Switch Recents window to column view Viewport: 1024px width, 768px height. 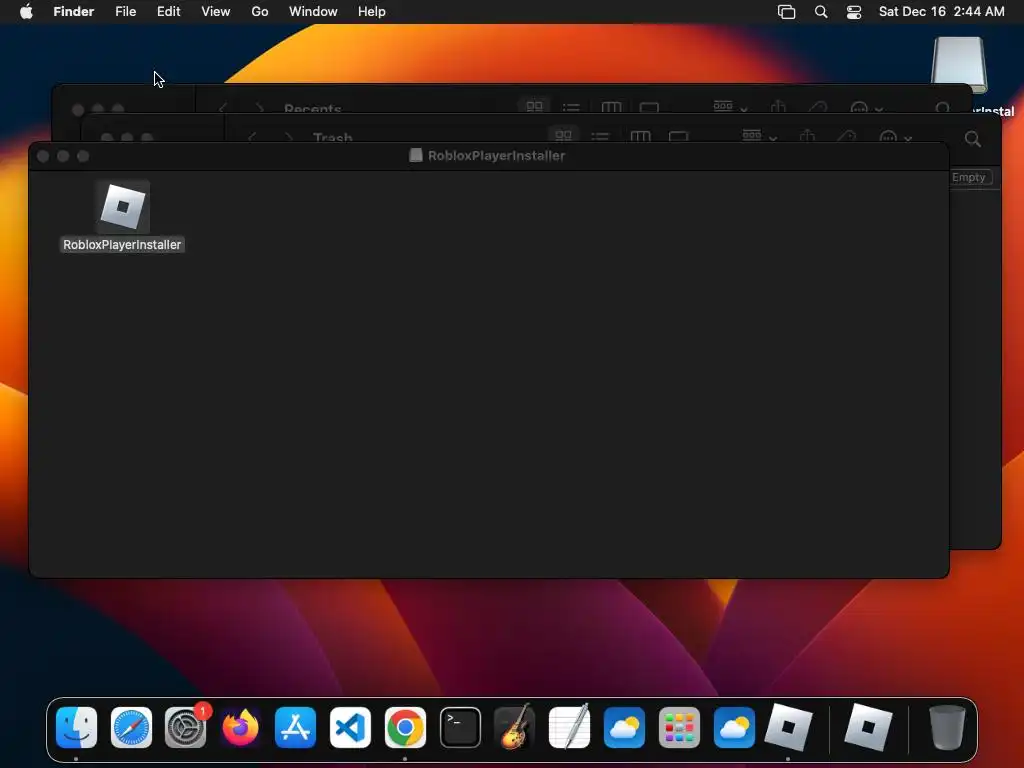click(x=611, y=106)
